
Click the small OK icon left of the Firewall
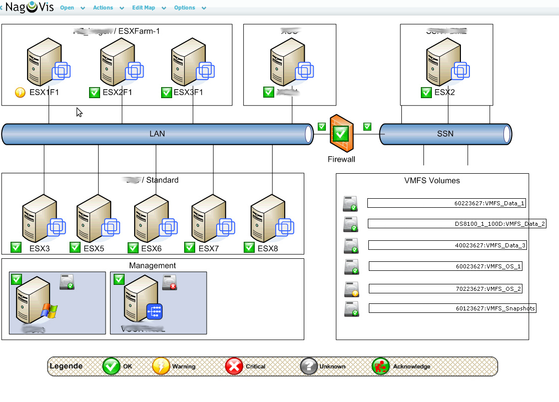[x=322, y=127]
